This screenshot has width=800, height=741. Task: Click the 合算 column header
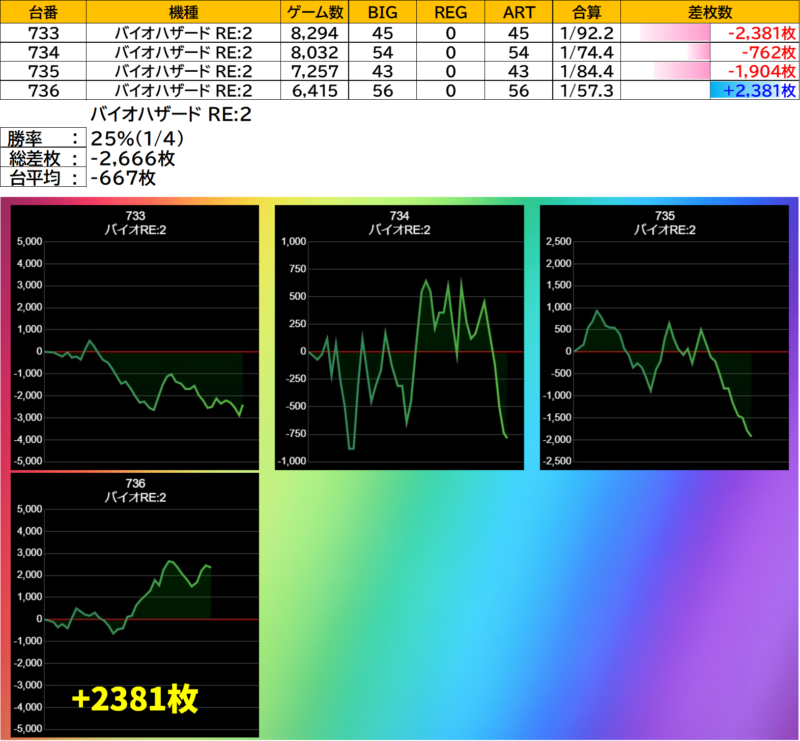[586, 12]
